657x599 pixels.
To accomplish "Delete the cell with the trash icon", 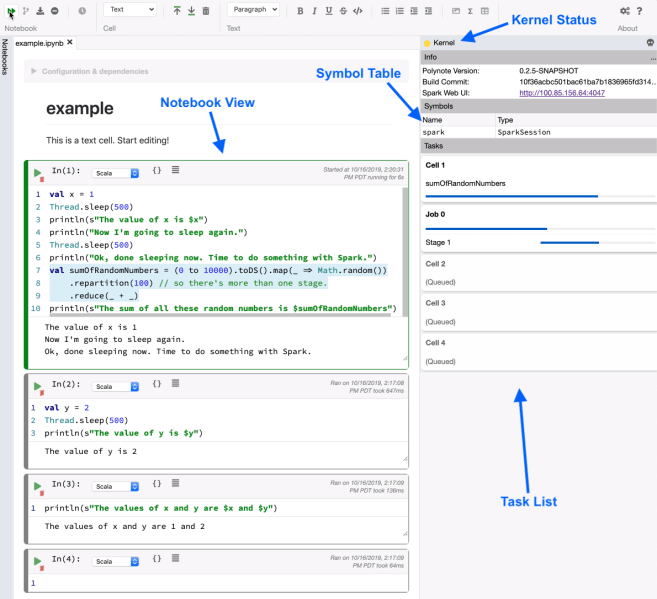I will pyautogui.click(x=206, y=11).
